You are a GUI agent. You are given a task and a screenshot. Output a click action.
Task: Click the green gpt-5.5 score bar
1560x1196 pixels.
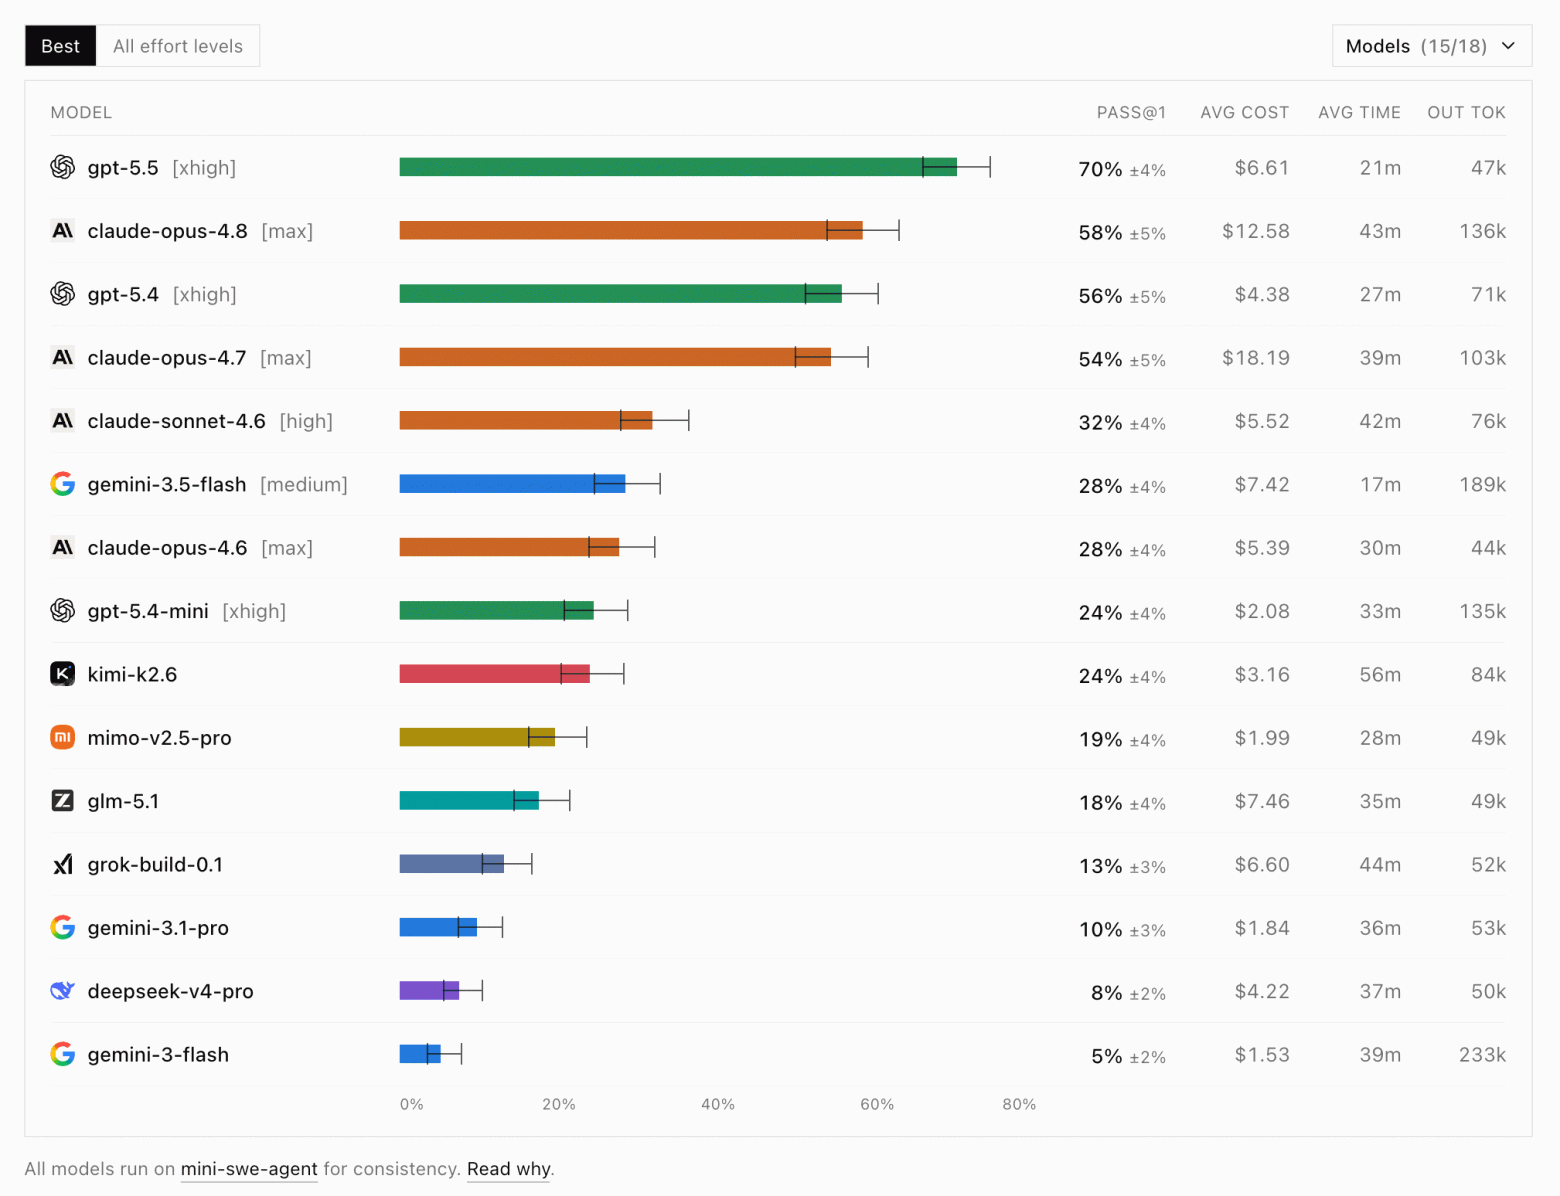click(678, 167)
